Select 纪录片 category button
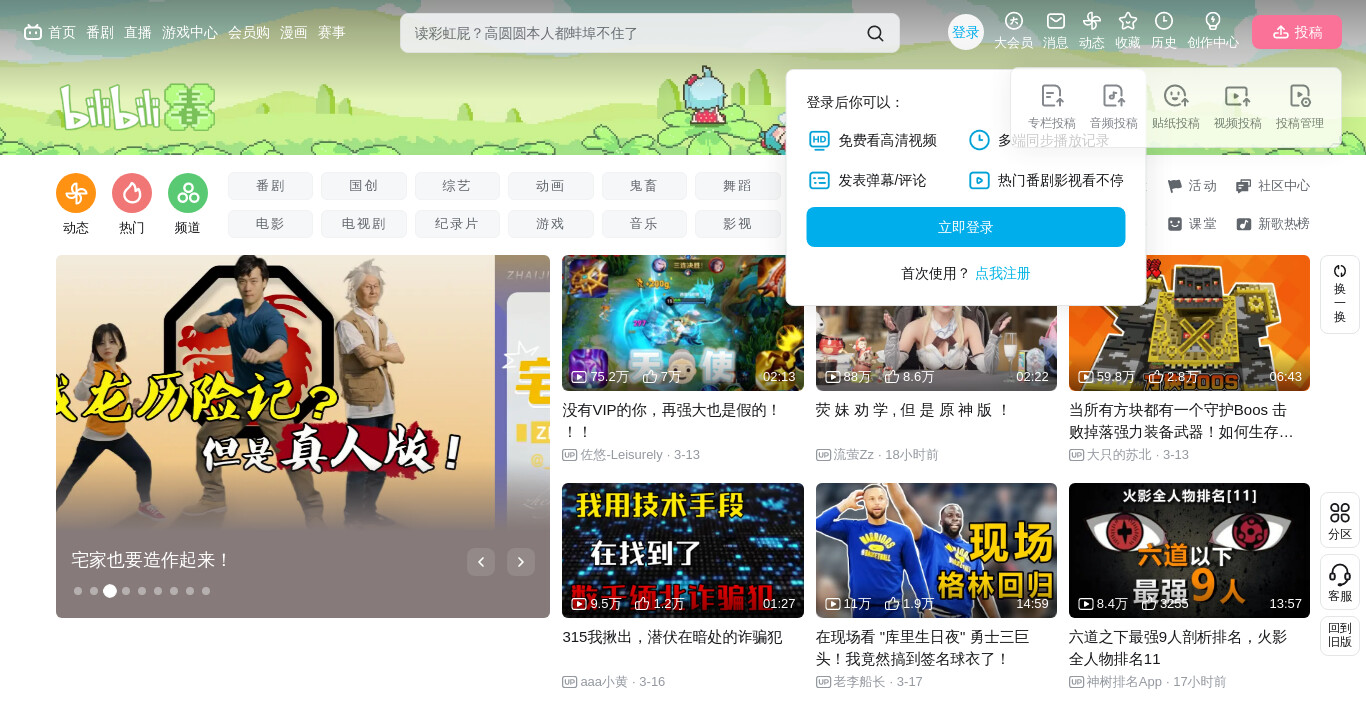Viewport: 1366px width, 728px height. [x=457, y=224]
